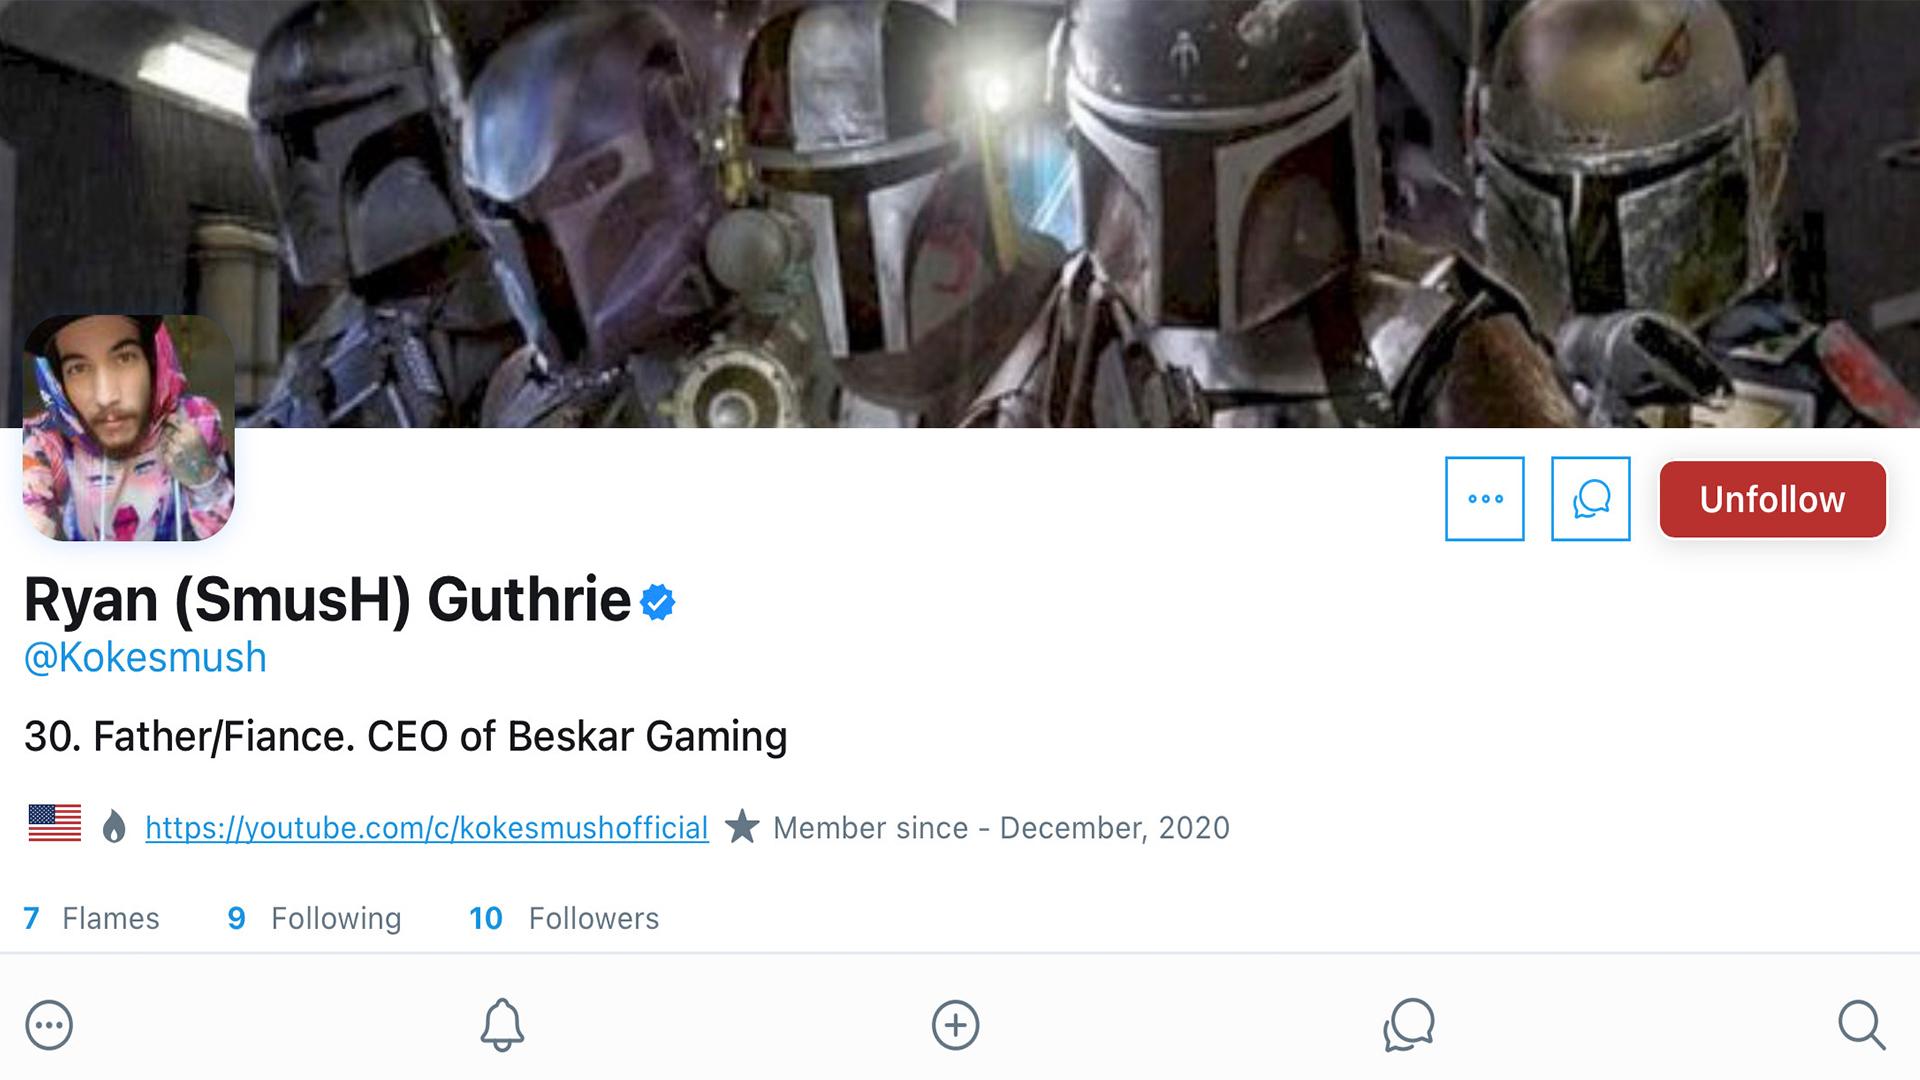The width and height of the screenshot is (1920, 1080).
Task: Open the Mandalorian helmets banner image
Action: 960,214
